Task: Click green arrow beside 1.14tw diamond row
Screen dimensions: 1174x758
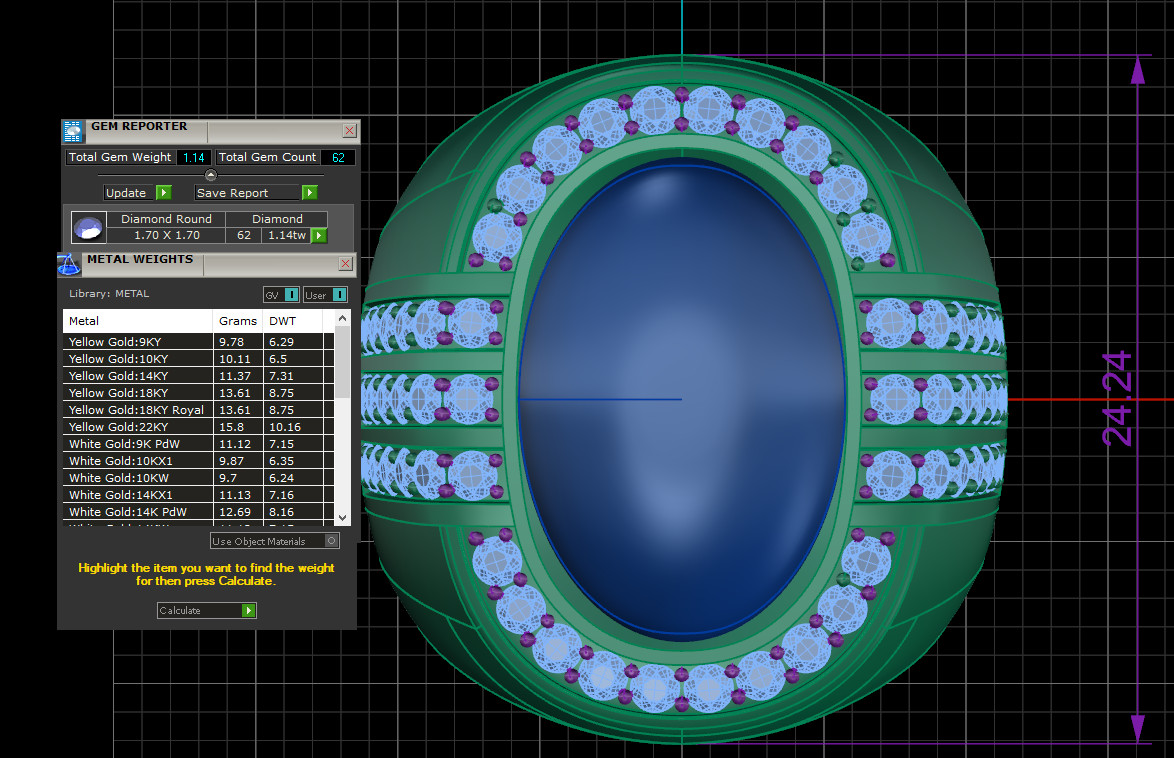Action: 319,236
